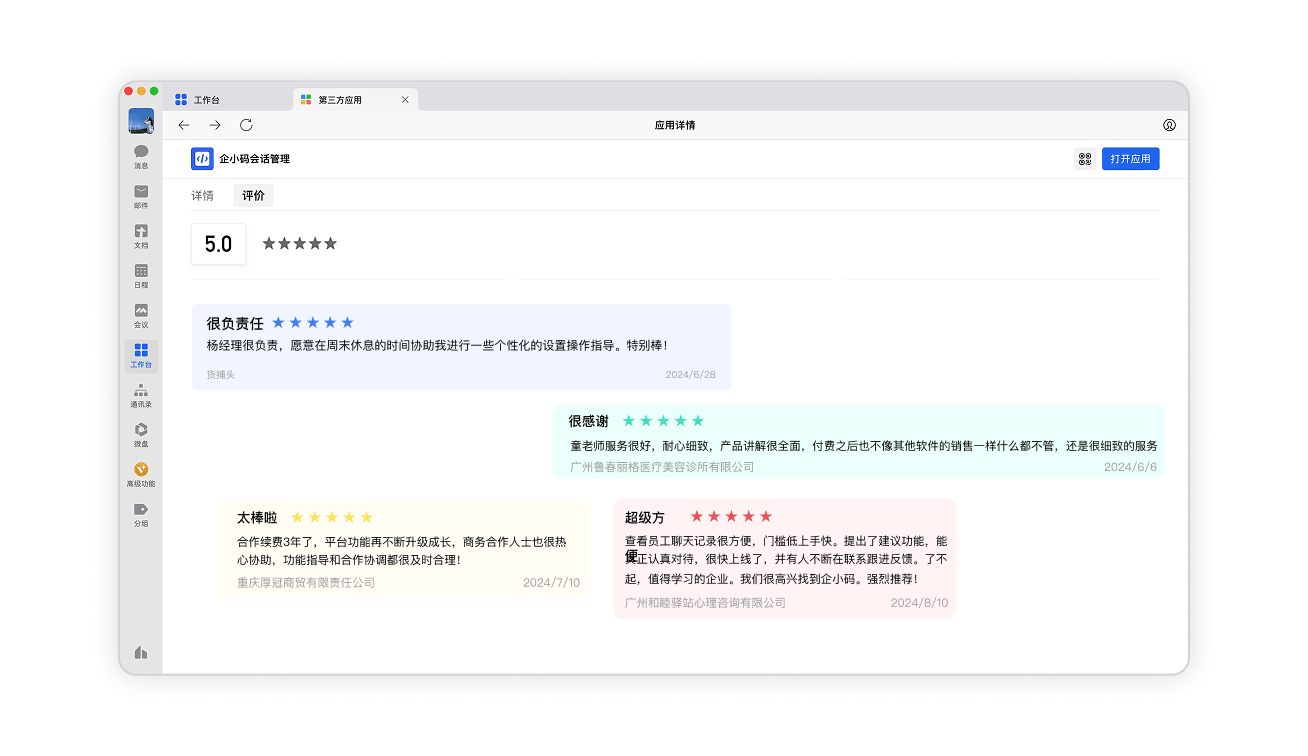
Task: Switch to the 工作台 browser tab
Action: (207, 100)
